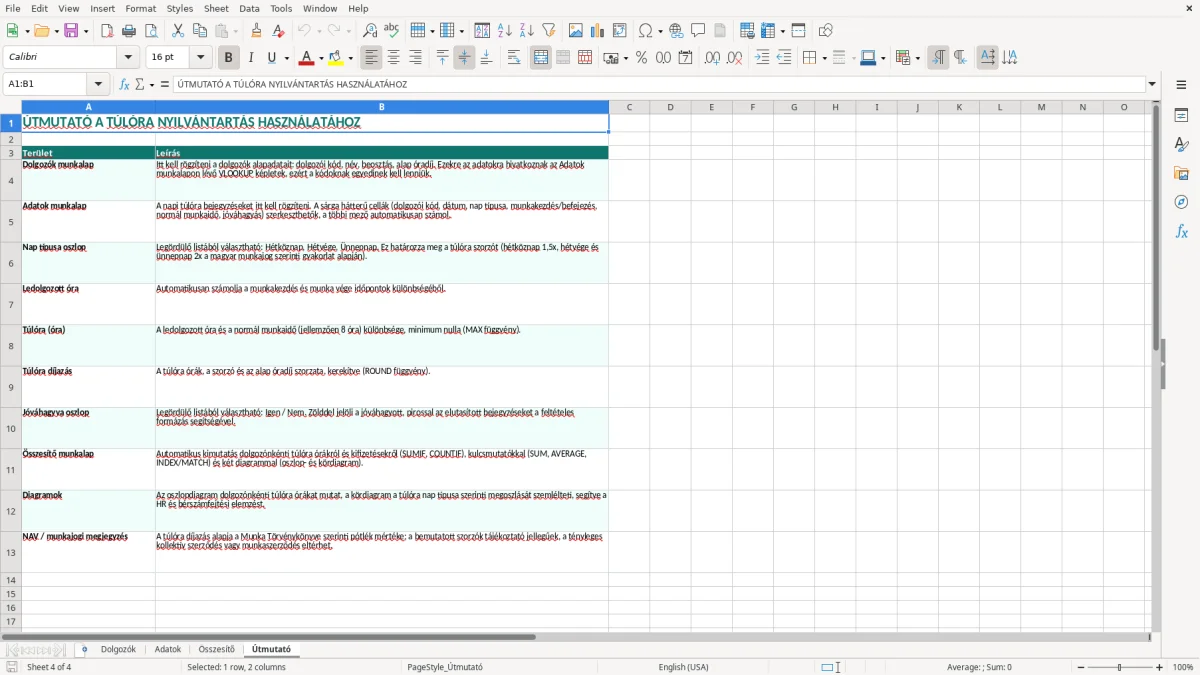Click the zoom in plus button
The width and height of the screenshot is (1200, 675).
(x=1160, y=667)
